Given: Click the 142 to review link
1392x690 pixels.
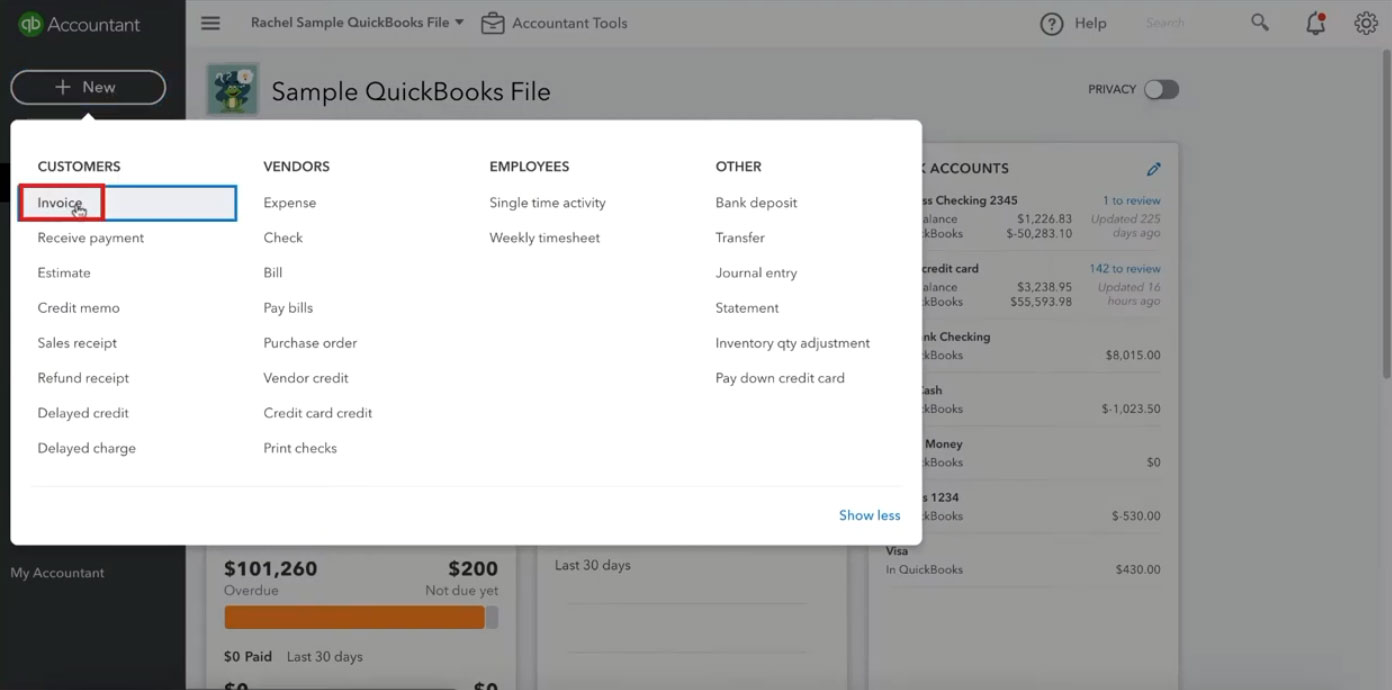Looking at the screenshot, I should [1125, 269].
